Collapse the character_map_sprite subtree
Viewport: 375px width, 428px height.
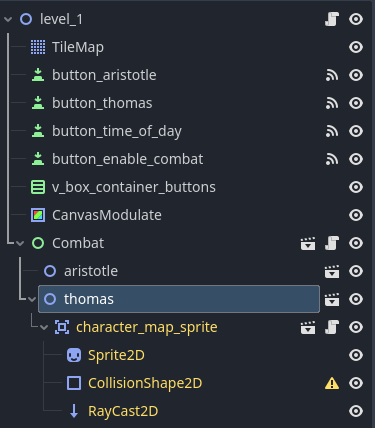click(x=44, y=327)
